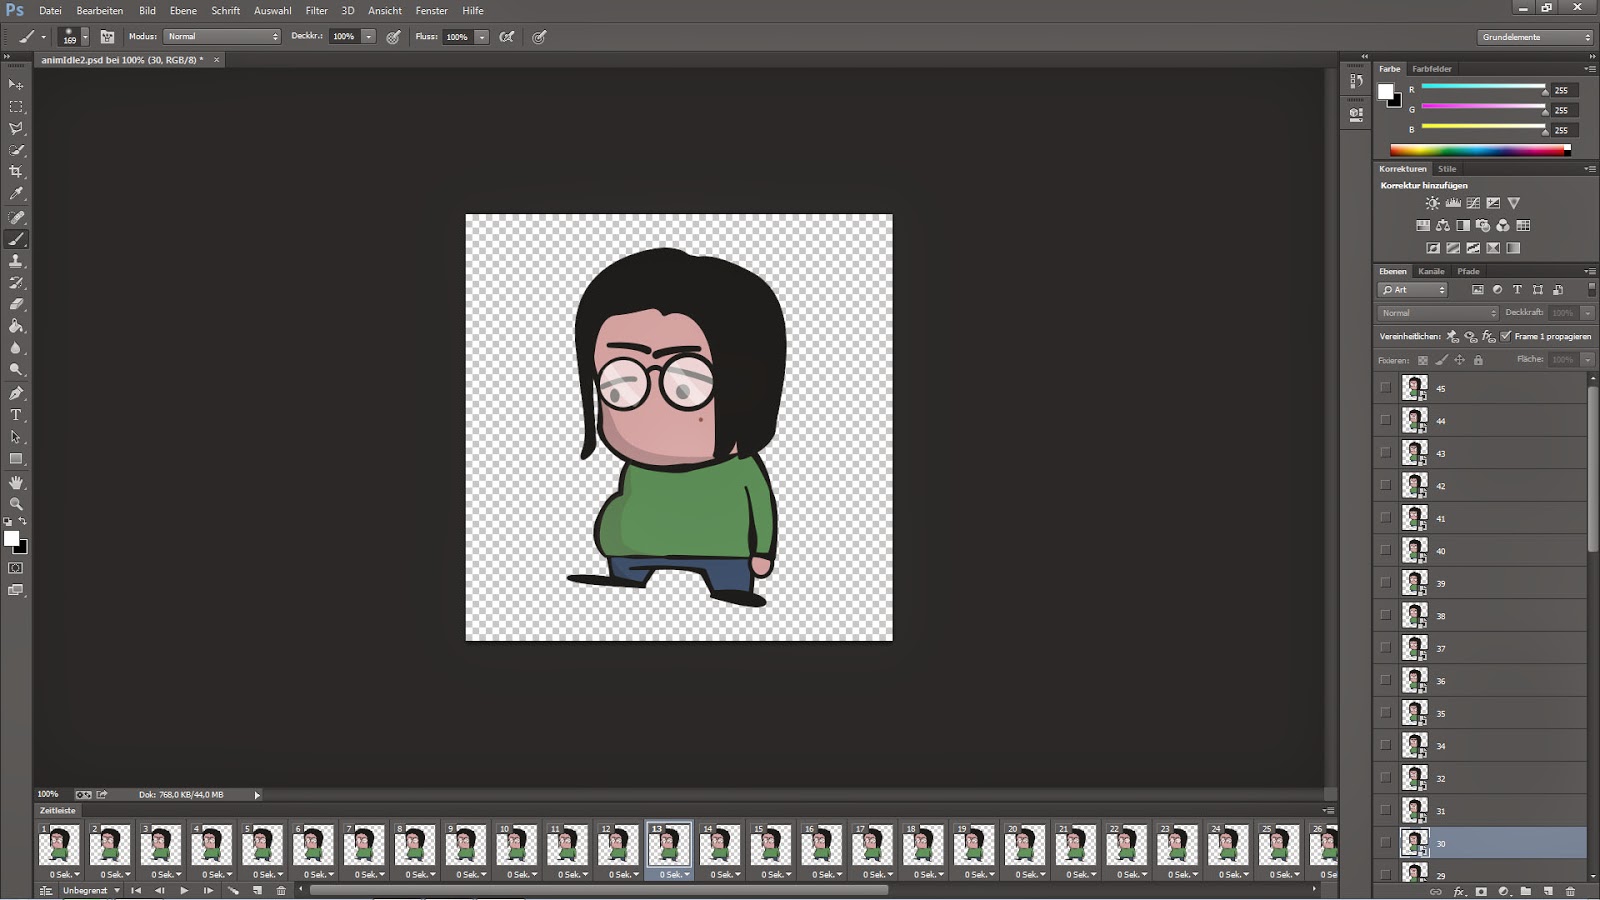Toggle the Position unify icon next to Vereinheitlichen

[1451, 336]
